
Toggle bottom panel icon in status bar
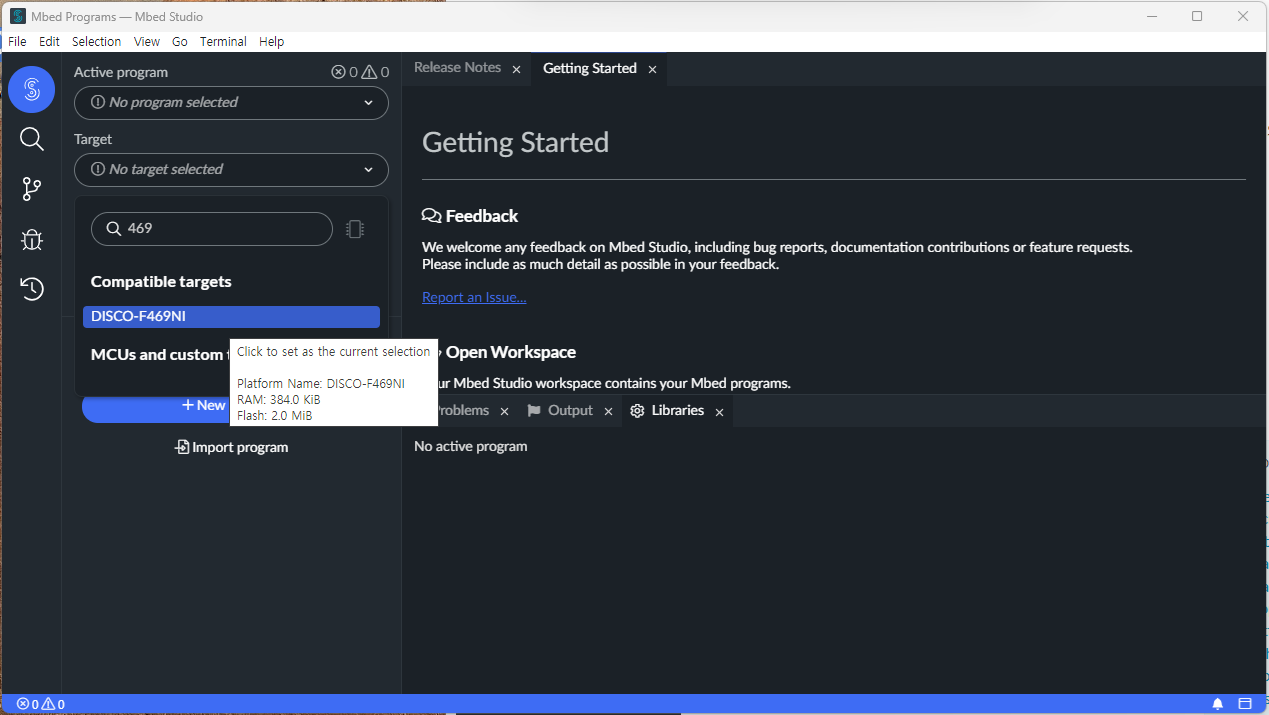(x=1245, y=704)
